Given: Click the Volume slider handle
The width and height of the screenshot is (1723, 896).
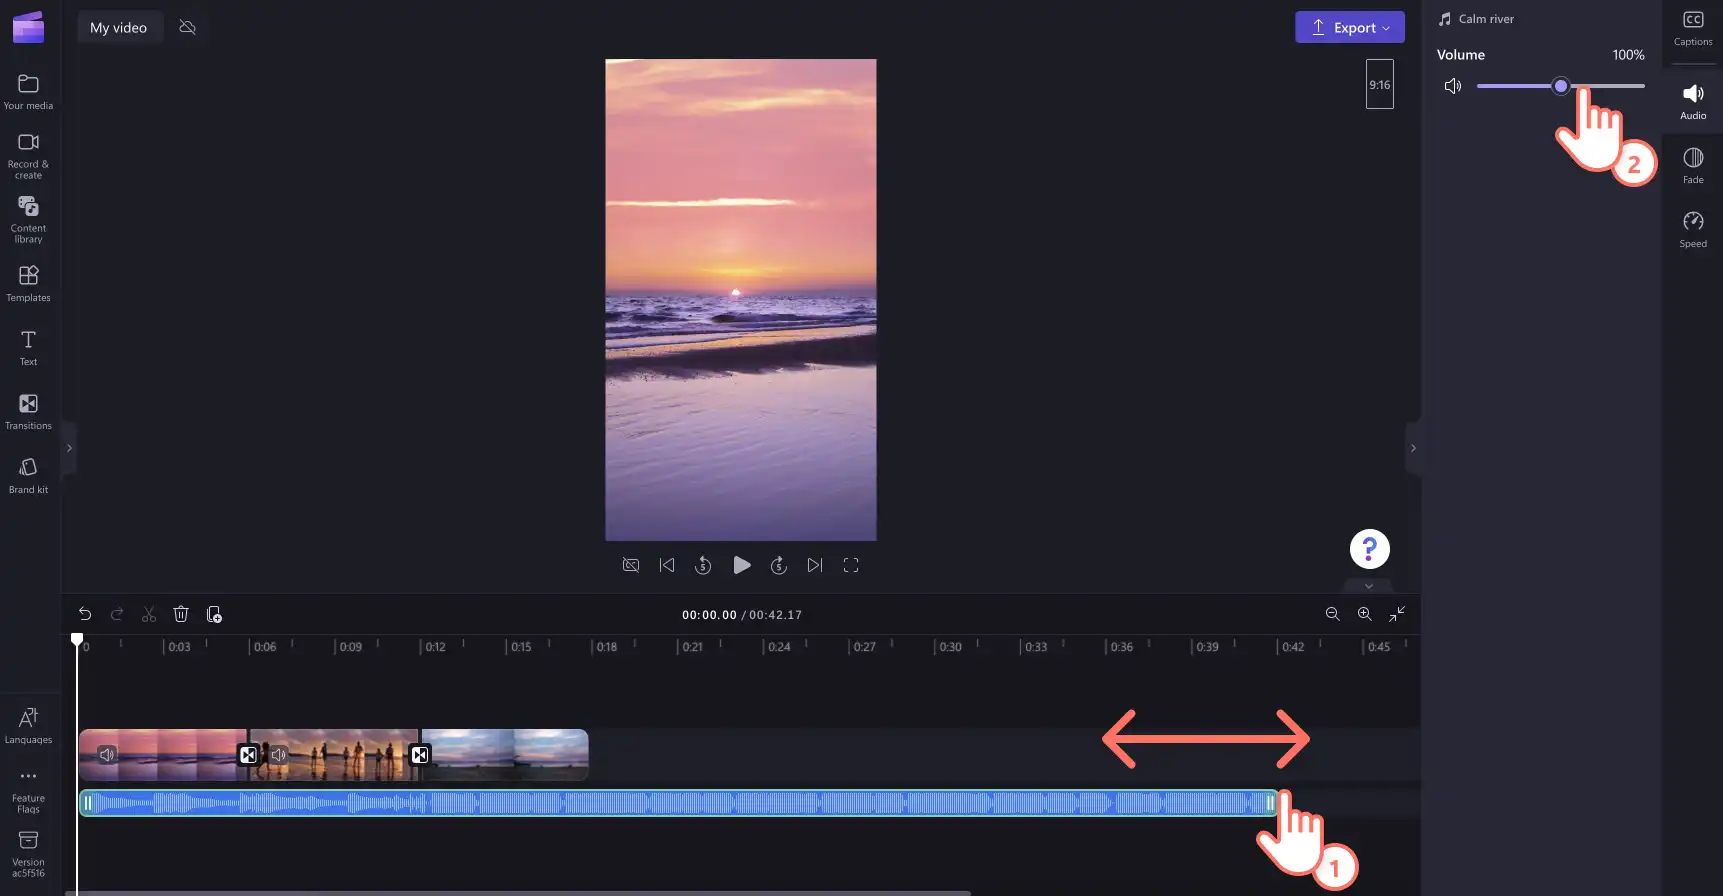Looking at the screenshot, I should 1561,86.
